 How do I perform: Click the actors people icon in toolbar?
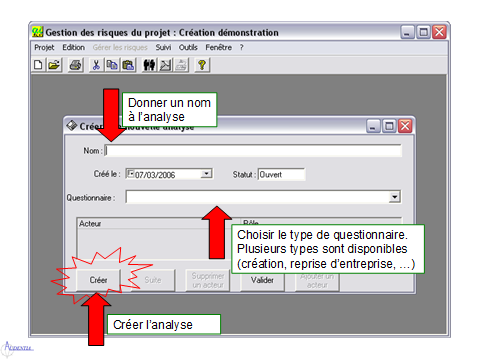coord(149,65)
